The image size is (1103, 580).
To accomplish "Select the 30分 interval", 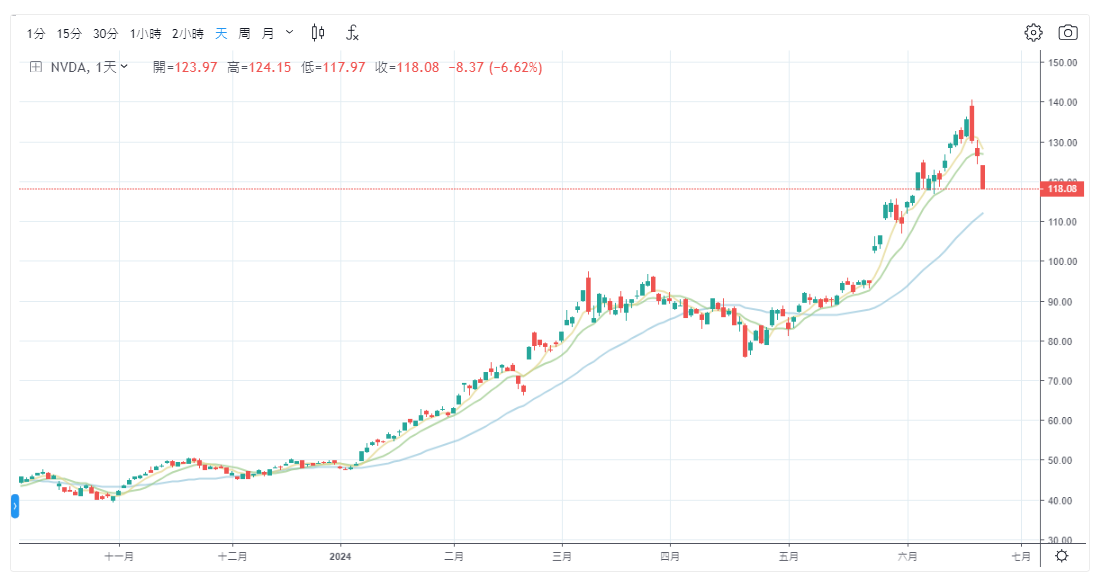I will [x=105, y=33].
